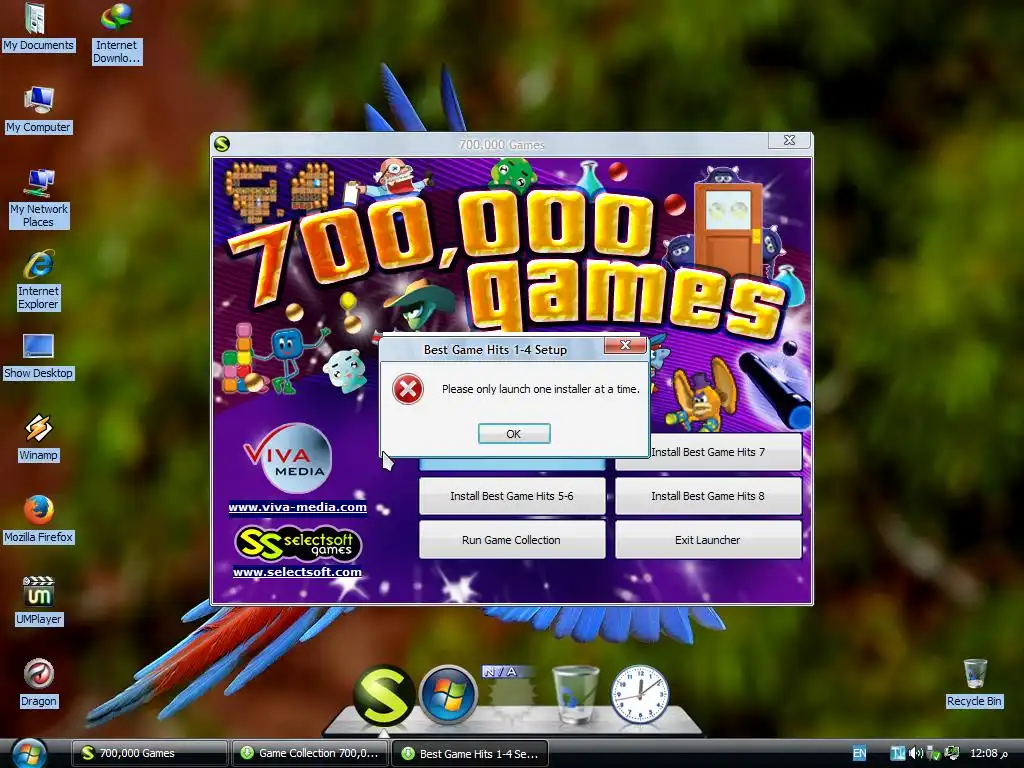
Task: Open My Network Places icon
Action: [38, 197]
